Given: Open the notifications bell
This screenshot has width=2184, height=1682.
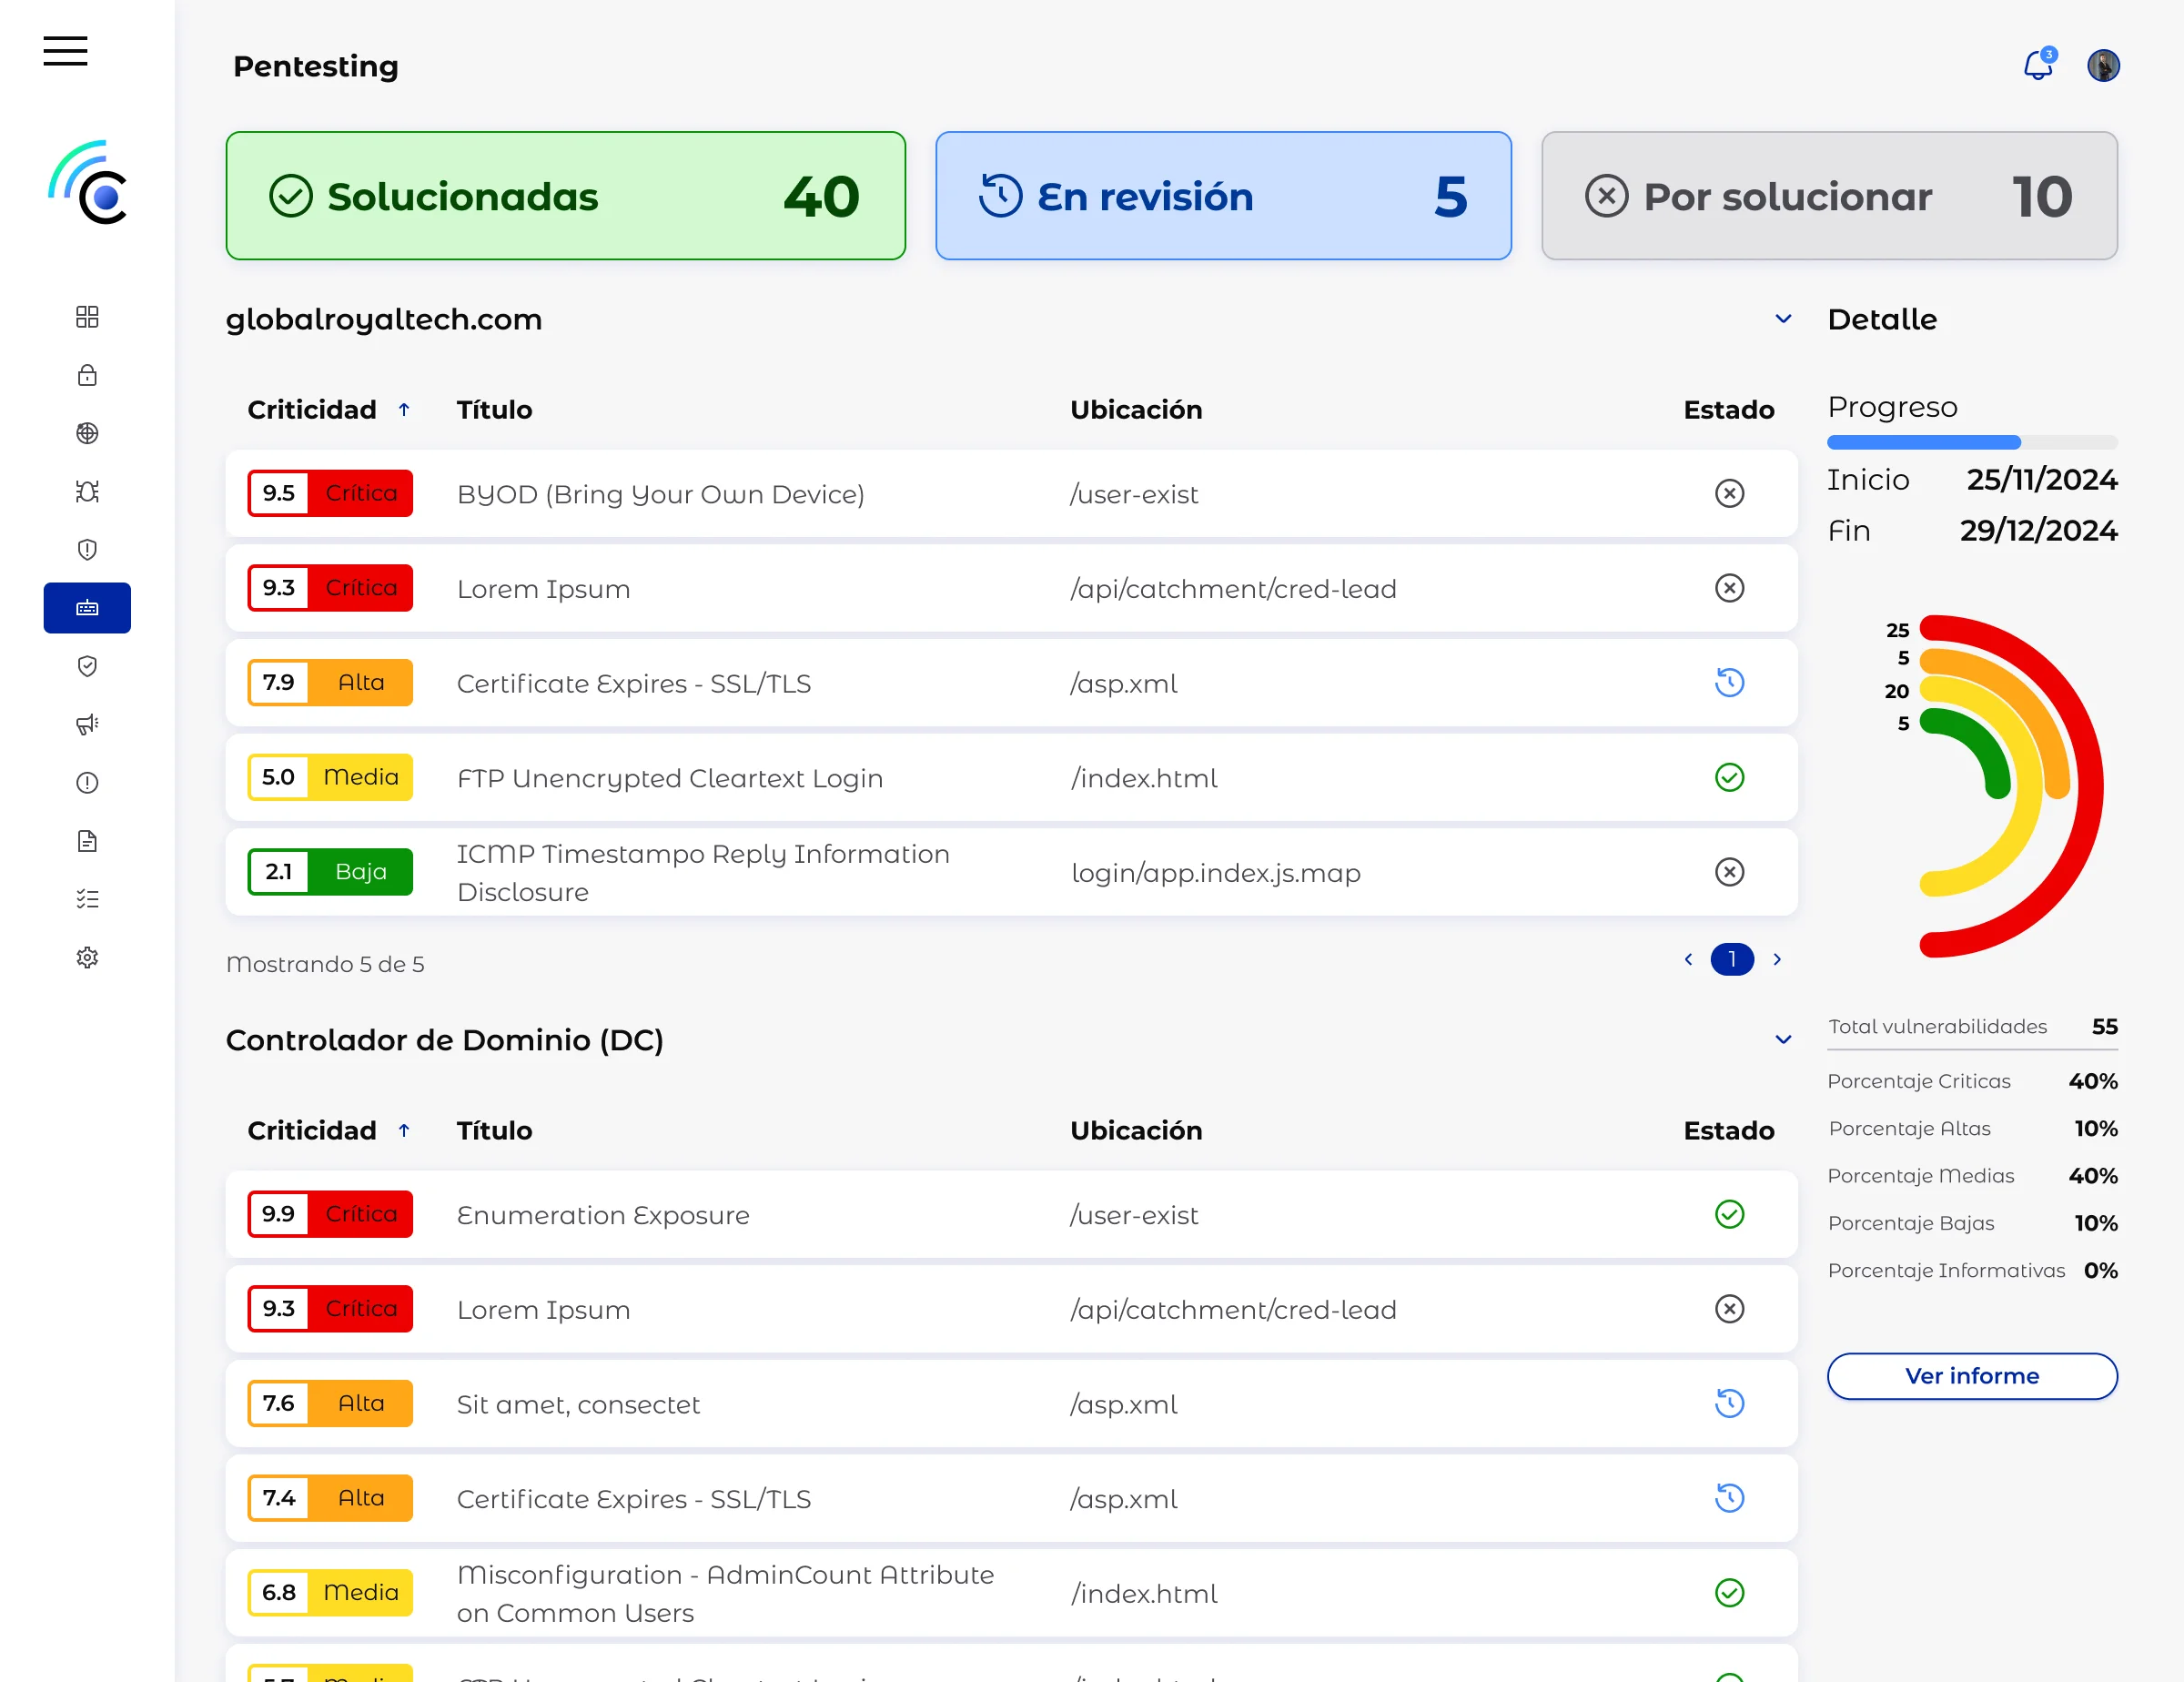Looking at the screenshot, I should 2038,65.
